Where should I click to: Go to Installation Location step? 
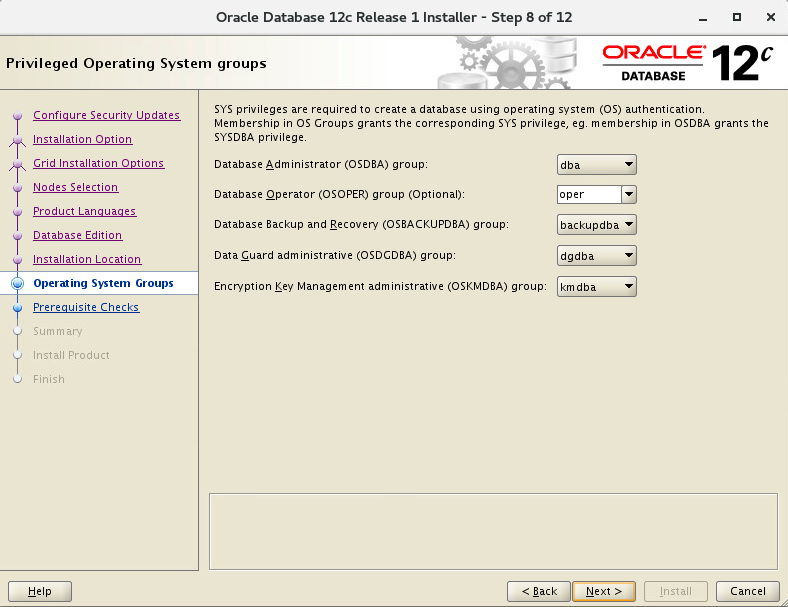87,259
